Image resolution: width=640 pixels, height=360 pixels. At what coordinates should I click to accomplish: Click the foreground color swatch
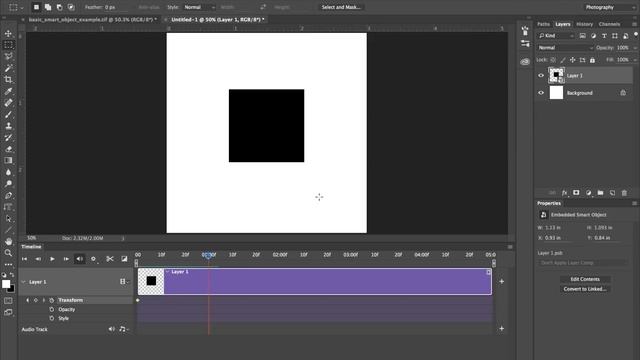[6, 284]
